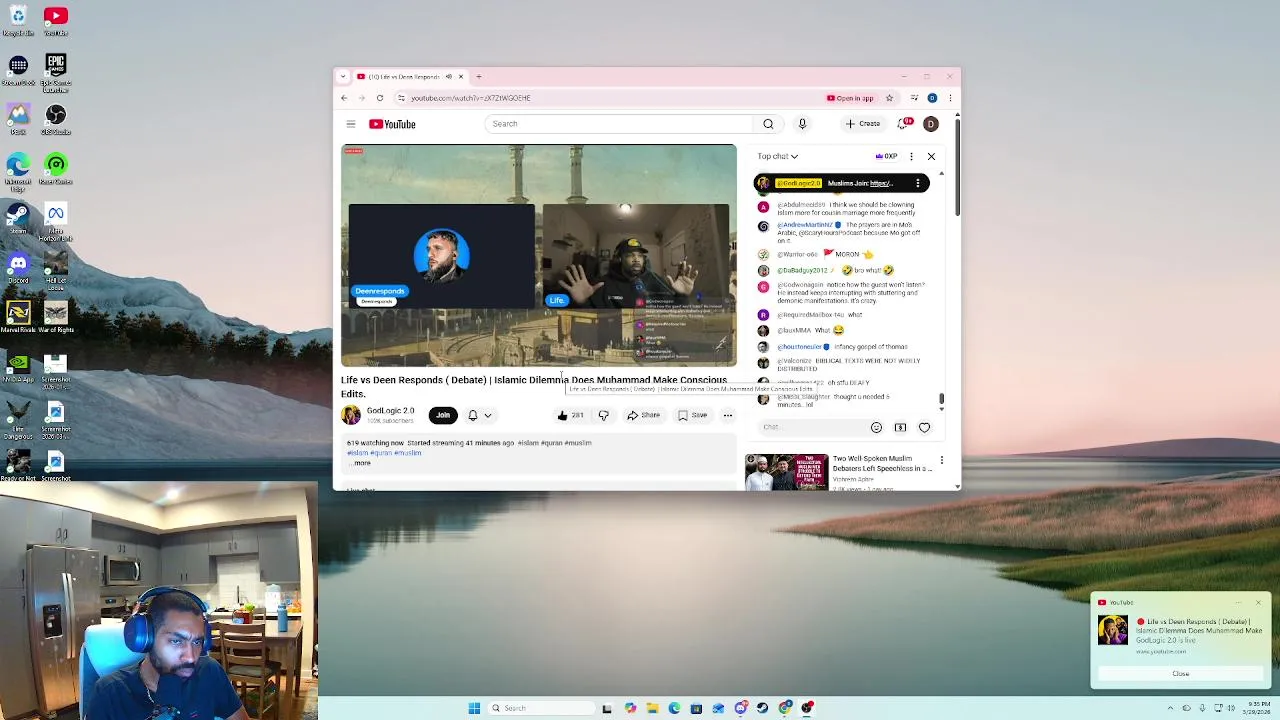Click the Join channel button
Image resolution: width=1280 pixels, height=720 pixels.
point(443,415)
